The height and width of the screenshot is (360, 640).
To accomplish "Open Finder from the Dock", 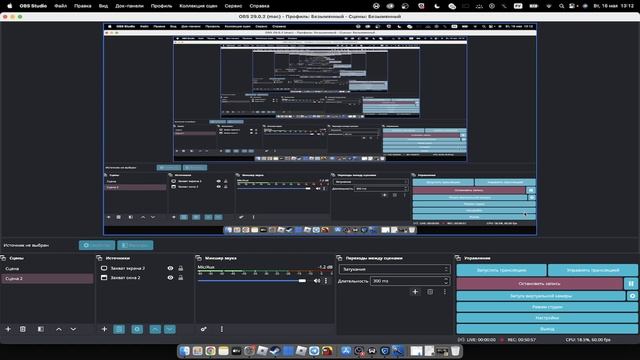I will coord(184,351).
